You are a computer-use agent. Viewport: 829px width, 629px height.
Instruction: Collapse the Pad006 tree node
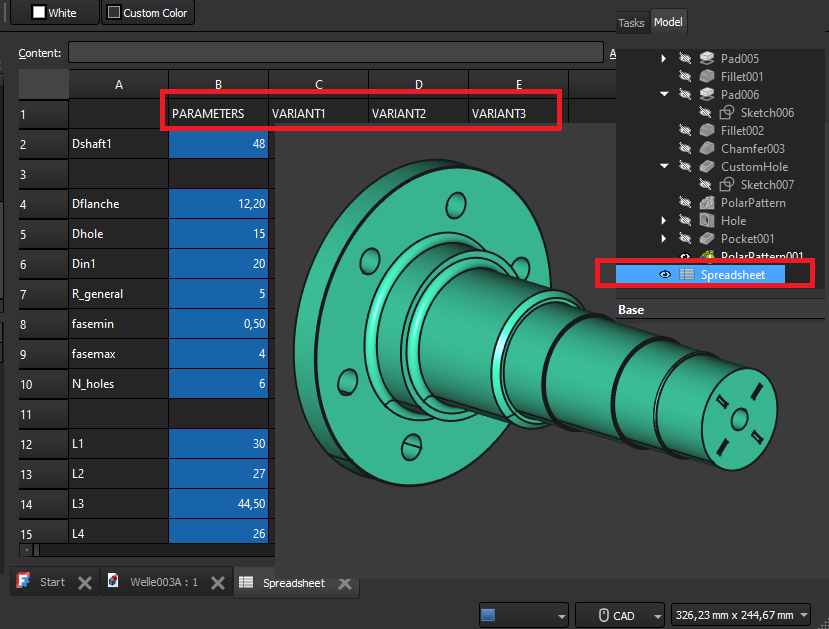coord(664,94)
